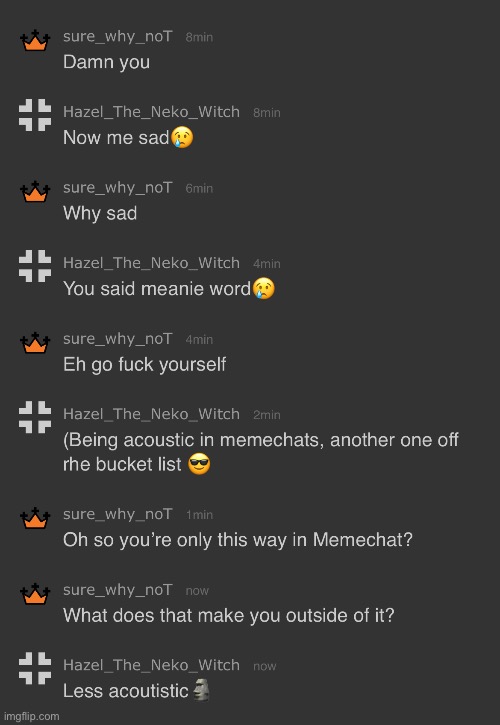The image size is (500, 725).
Task: Click the sunglasses emoji after "bucket list"
Action: click(199, 464)
